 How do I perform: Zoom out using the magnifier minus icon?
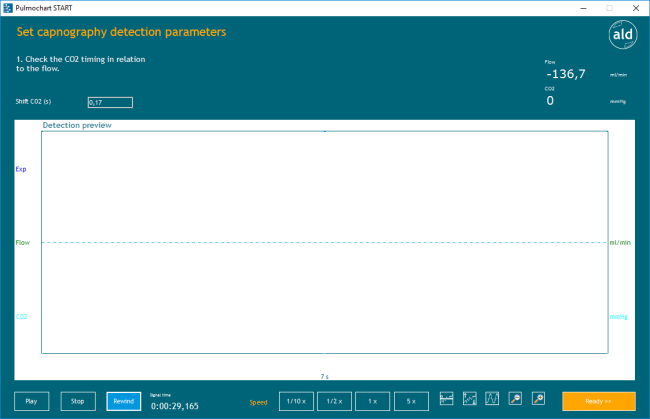(x=515, y=400)
